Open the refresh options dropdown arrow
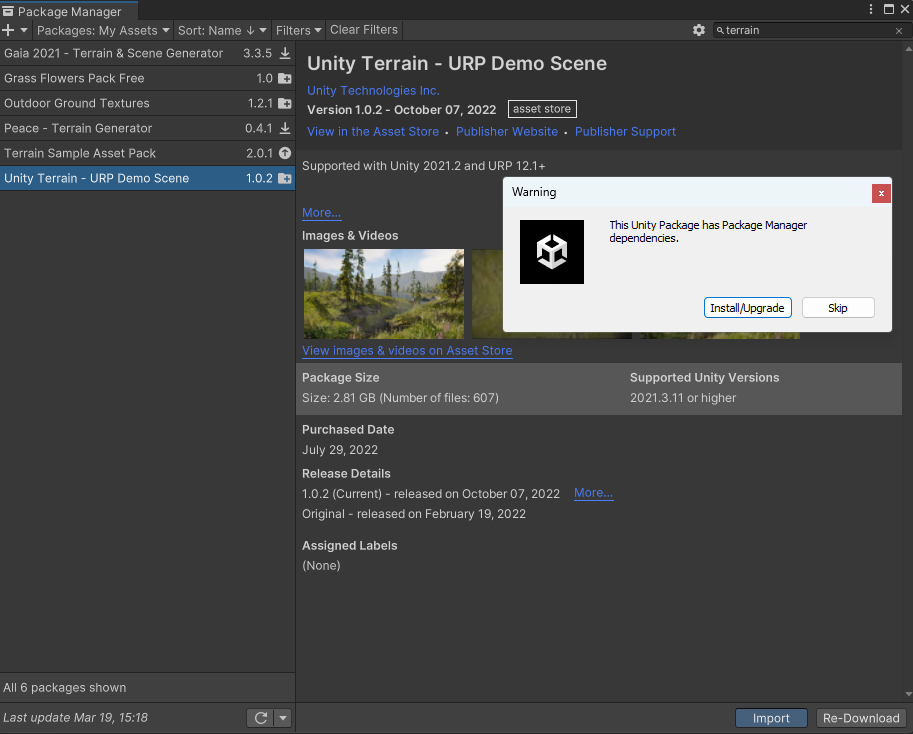Viewport: 913px width, 734px height. (283, 718)
